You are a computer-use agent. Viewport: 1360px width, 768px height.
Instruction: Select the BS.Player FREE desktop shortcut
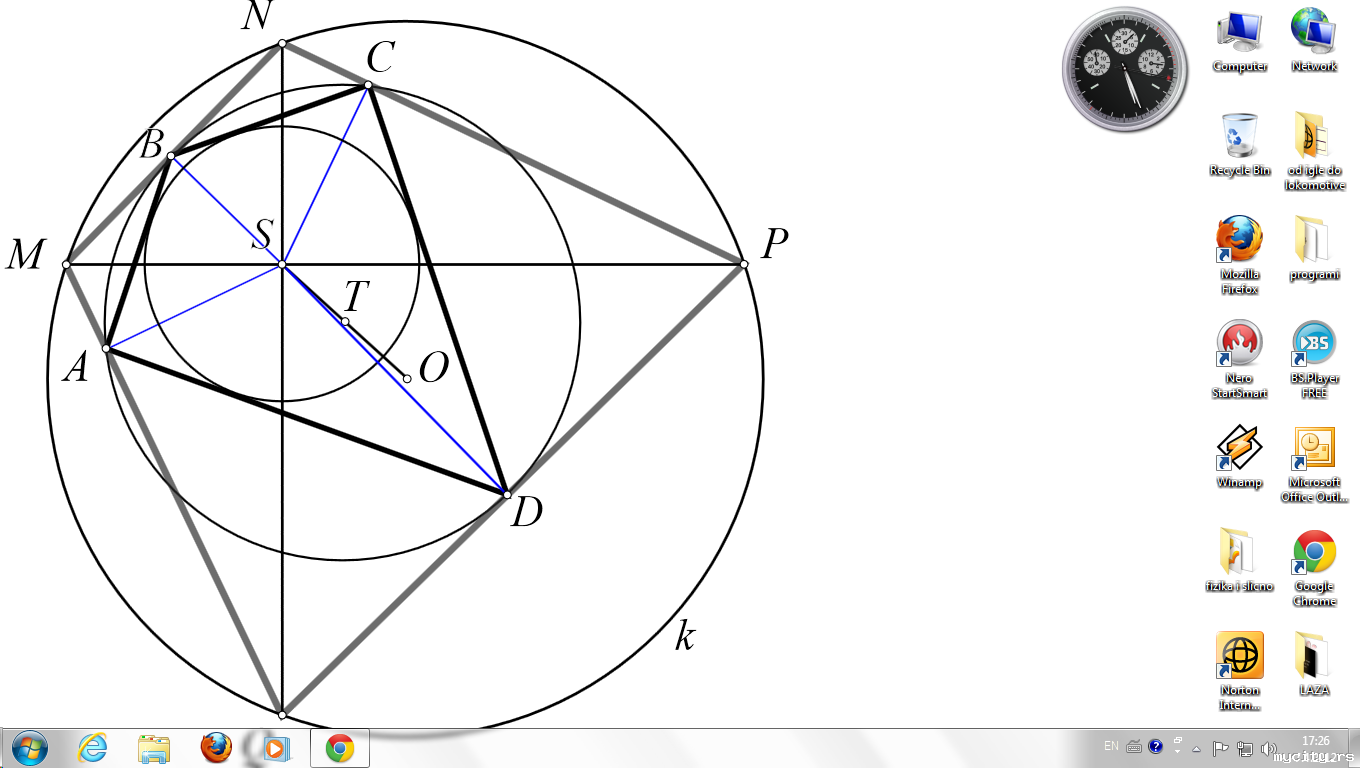(1314, 359)
